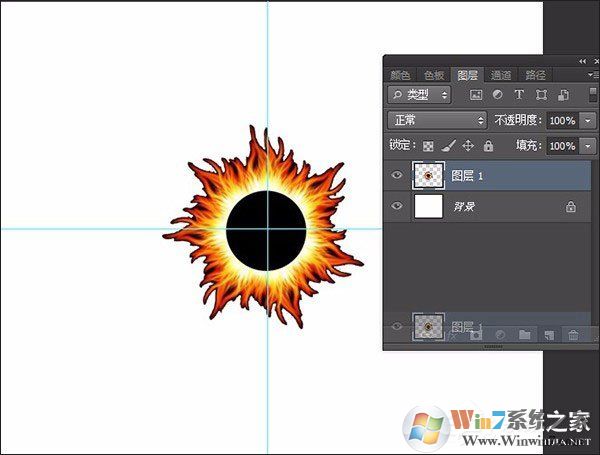600x455 pixels.
Task: Enable lock image pixels (brush icon)
Action: pos(448,145)
